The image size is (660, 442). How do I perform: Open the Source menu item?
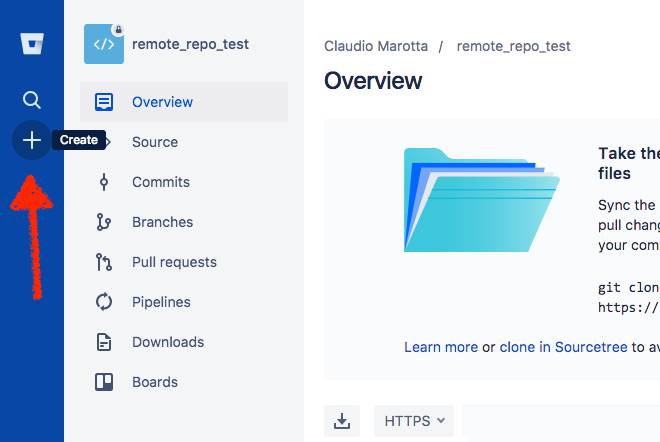(155, 142)
